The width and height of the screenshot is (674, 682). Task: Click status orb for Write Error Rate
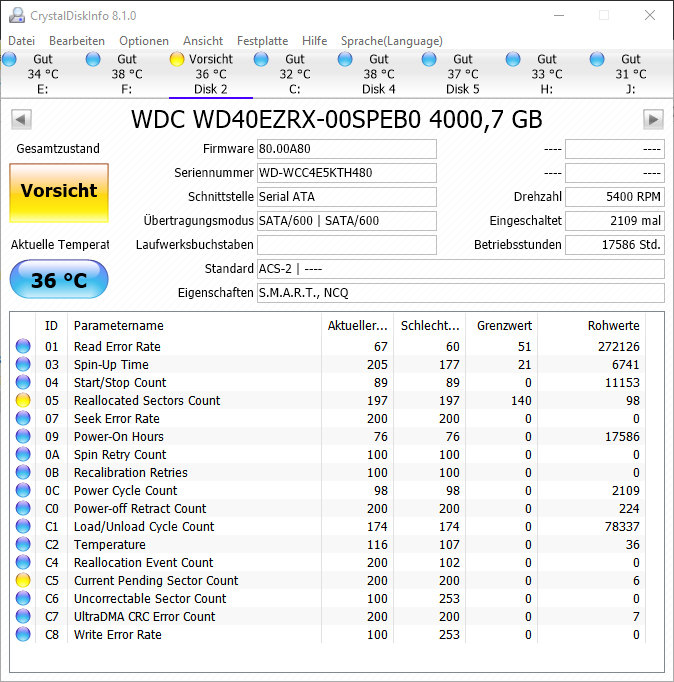pos(23,634)
